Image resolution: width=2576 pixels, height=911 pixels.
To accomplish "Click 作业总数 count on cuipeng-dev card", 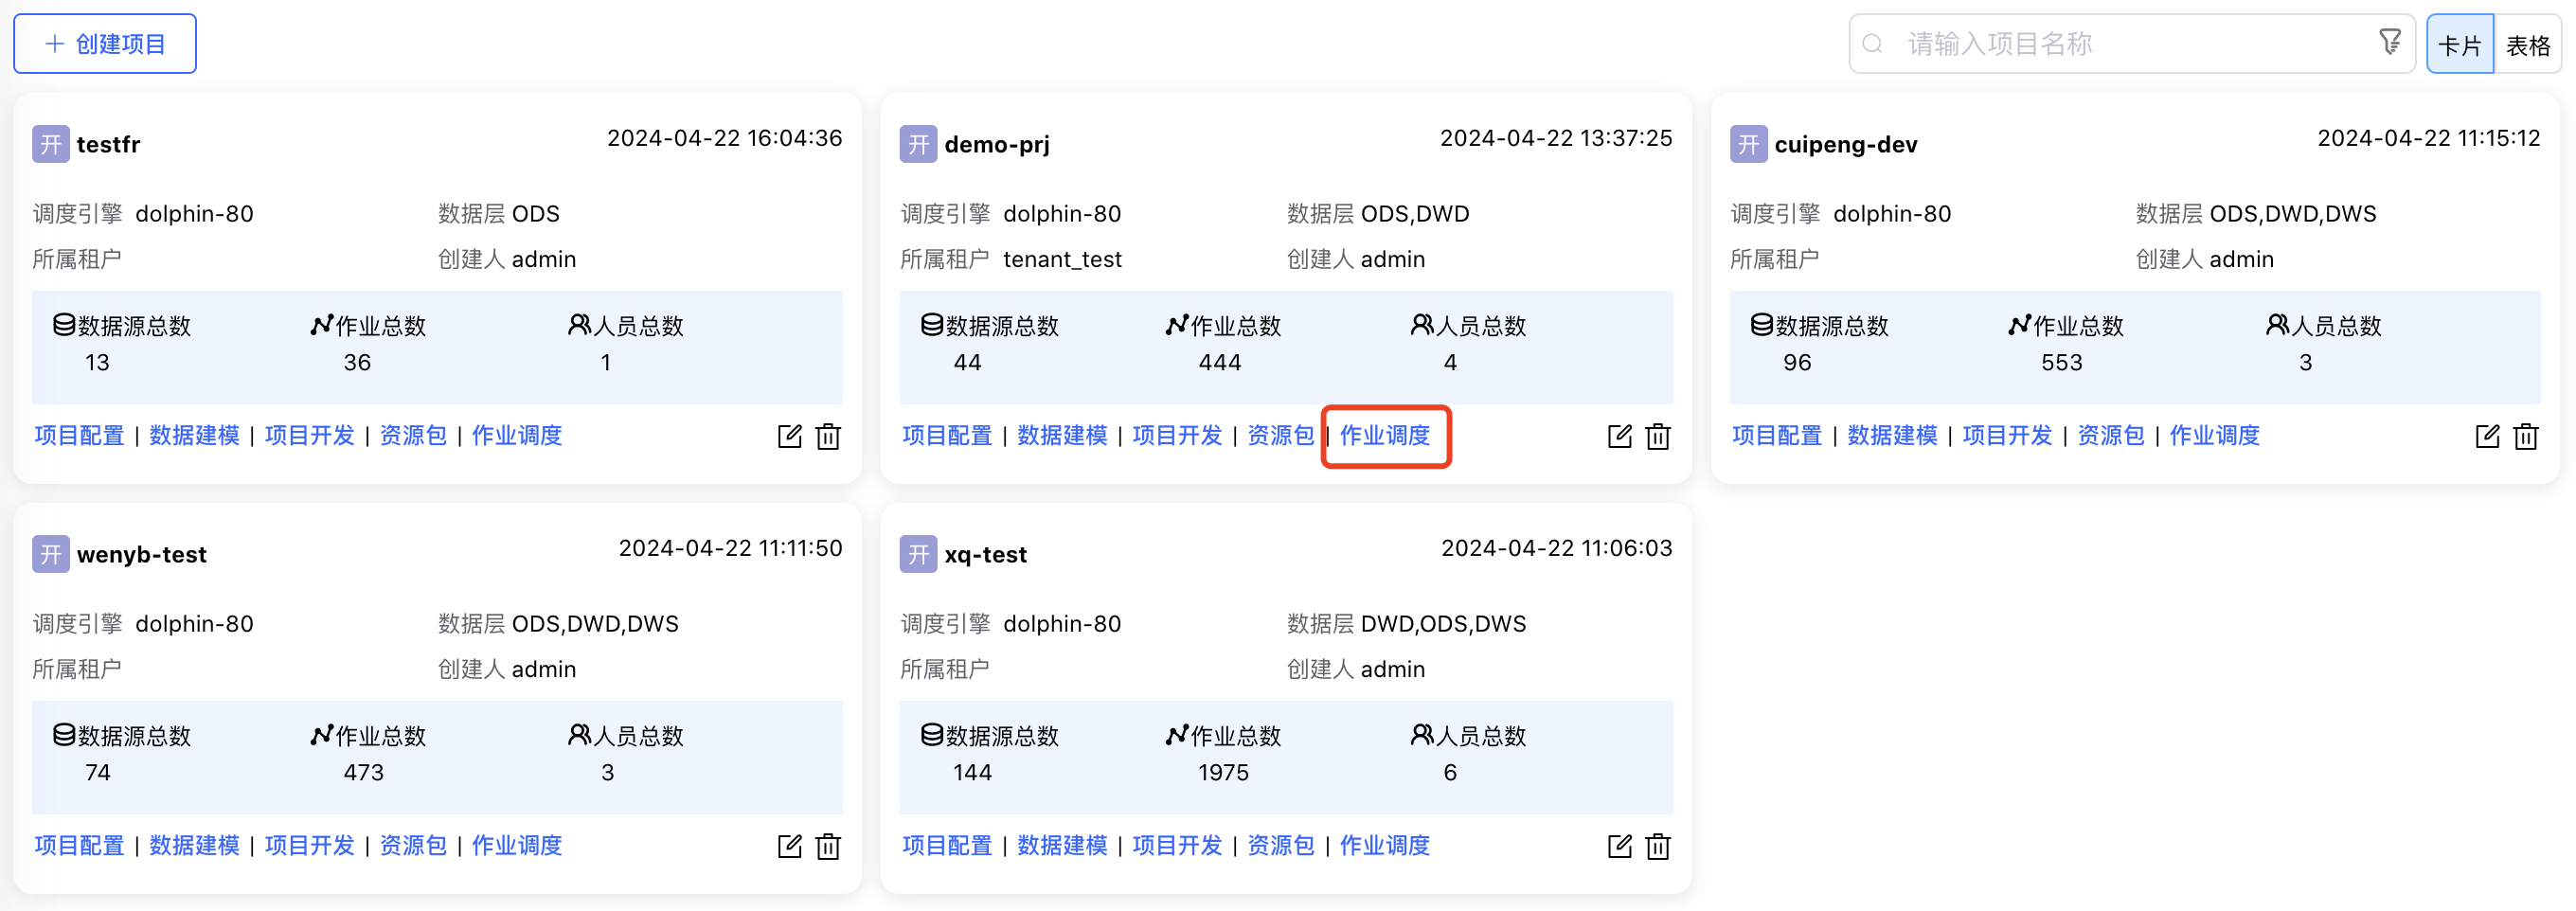I will (2060, 363).
